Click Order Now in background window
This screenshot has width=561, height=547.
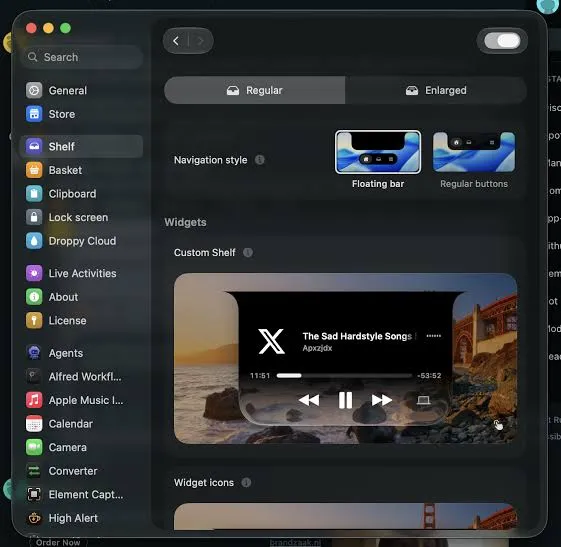(x=58, y=542)
